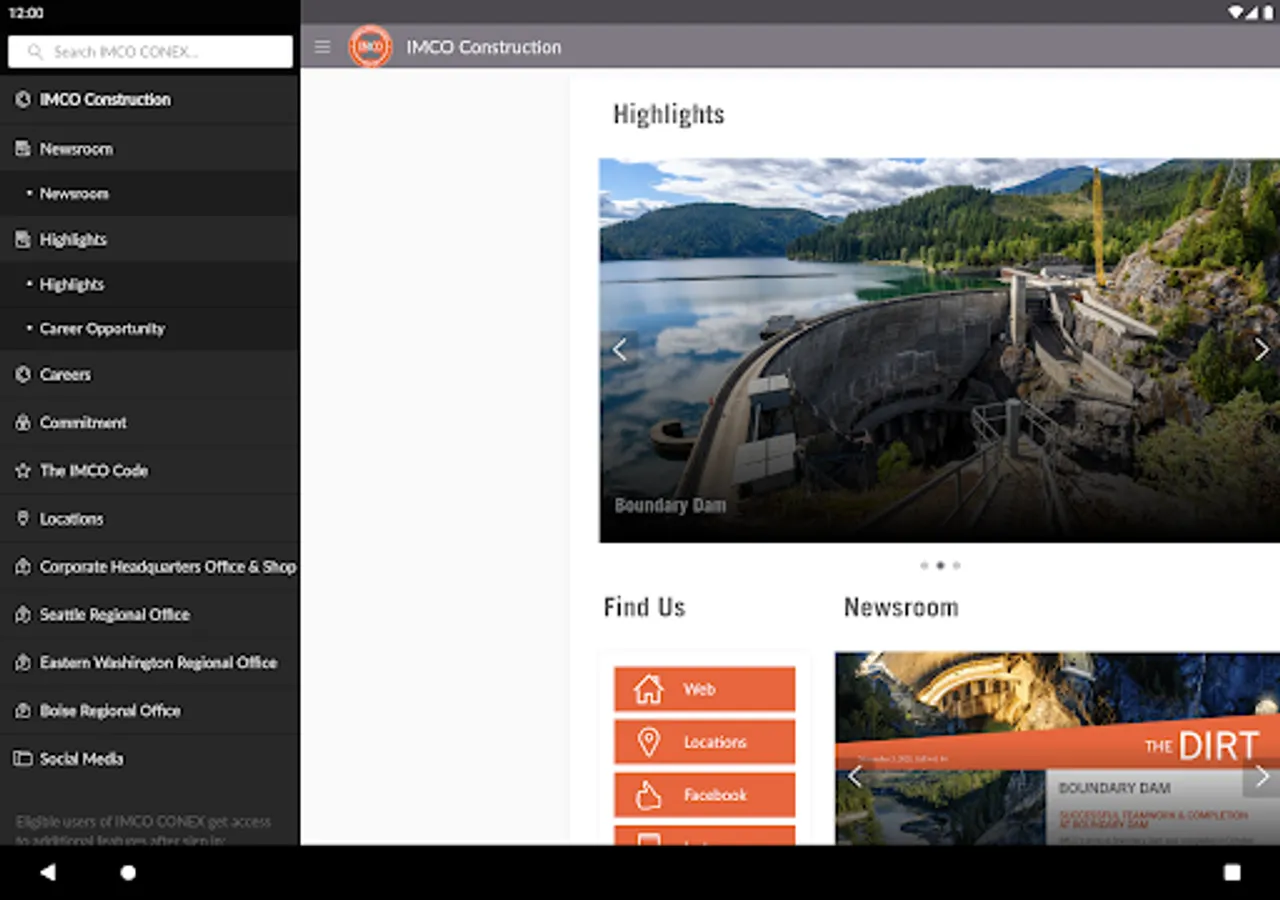Select Careers in the sidebar
Image resolution: width=1280 pixels, height=900 pixels.
[150, 375]
